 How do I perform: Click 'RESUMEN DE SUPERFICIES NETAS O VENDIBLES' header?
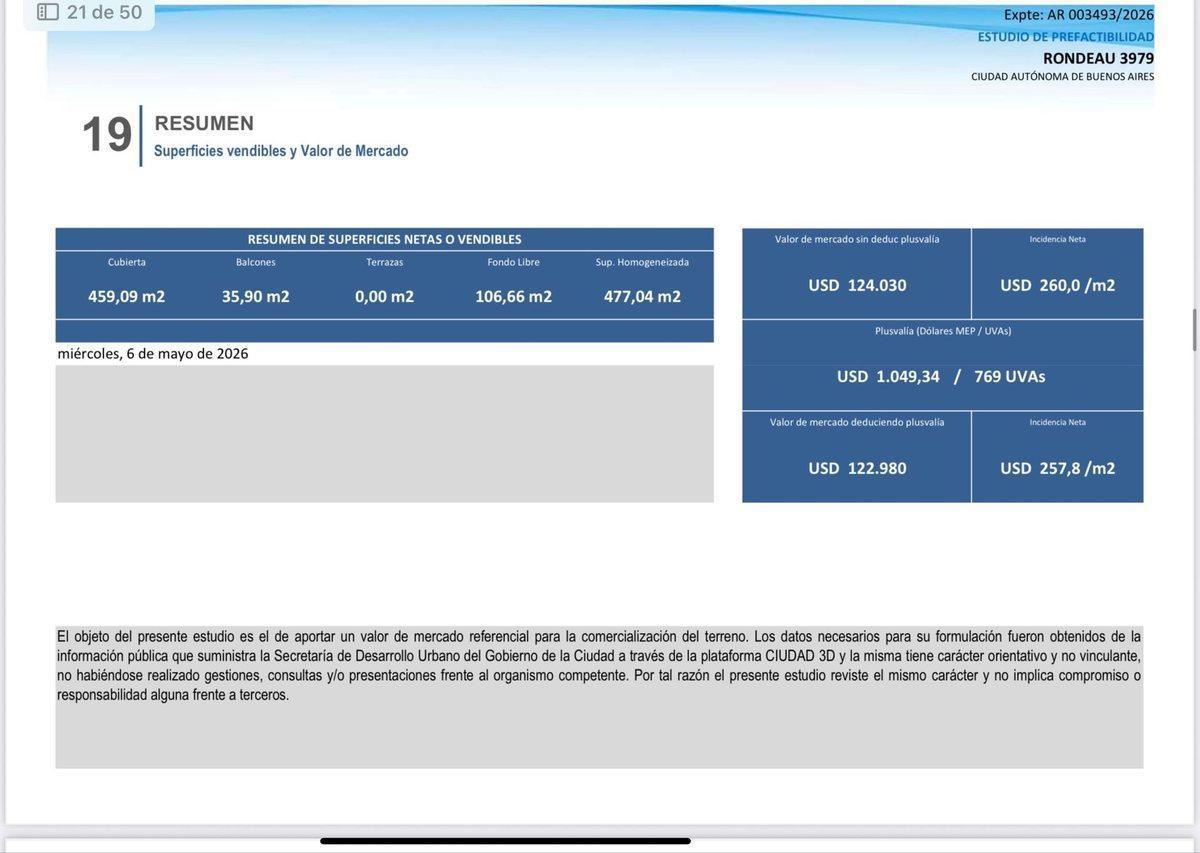(385, 239)
